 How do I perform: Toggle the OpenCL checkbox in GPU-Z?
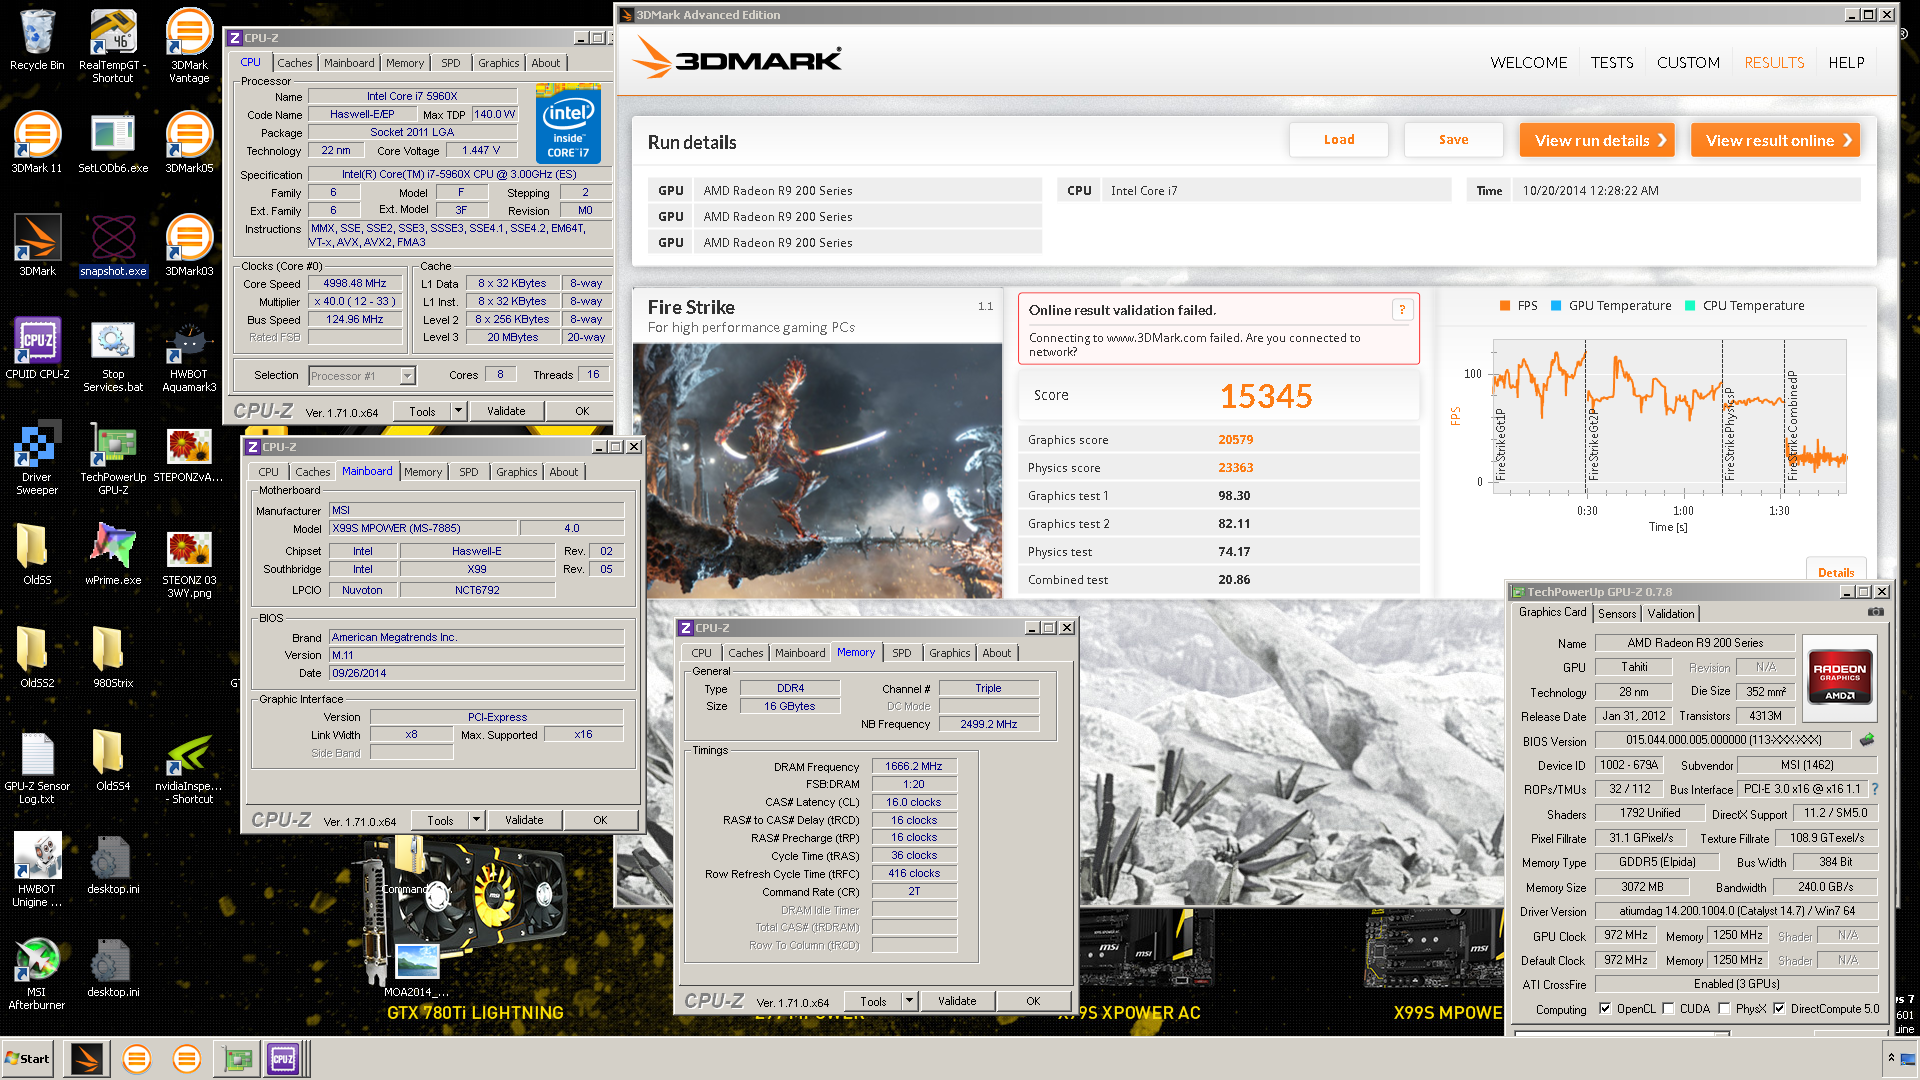1605,1009
